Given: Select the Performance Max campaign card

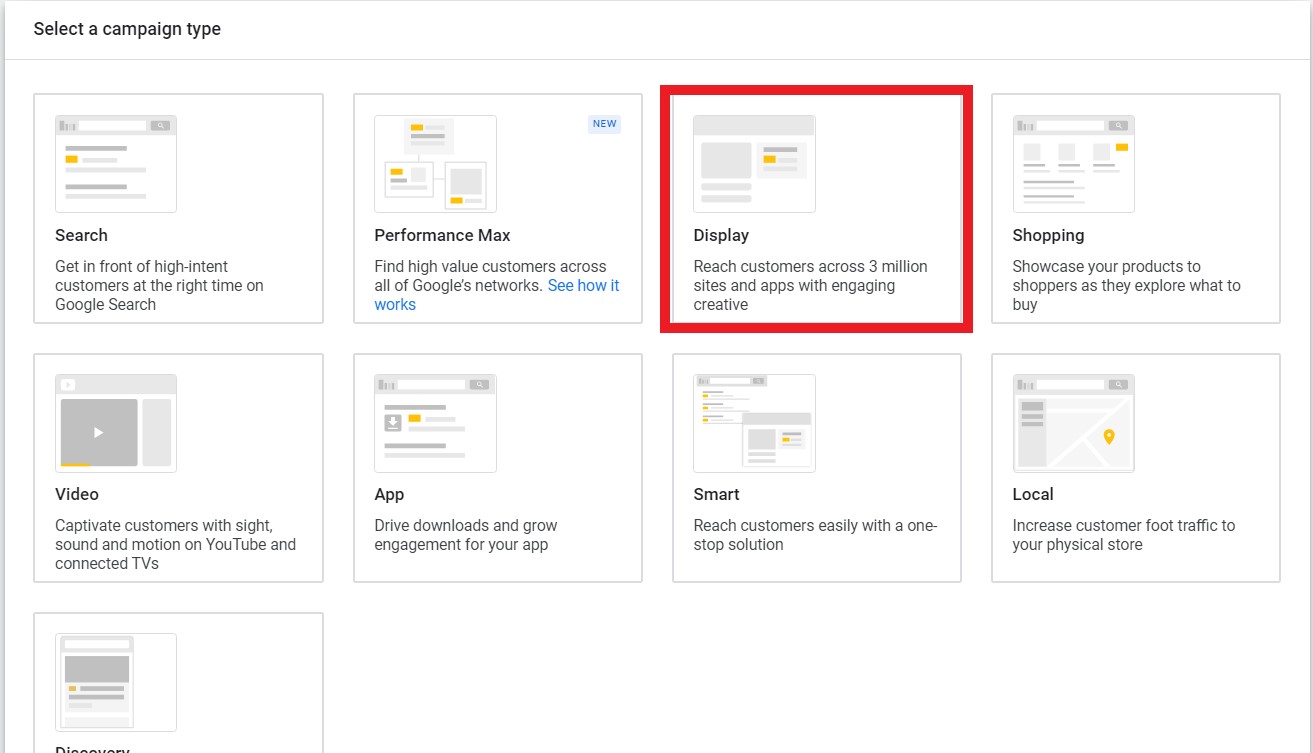Looking at the screenshot, I should pos(497,208).
